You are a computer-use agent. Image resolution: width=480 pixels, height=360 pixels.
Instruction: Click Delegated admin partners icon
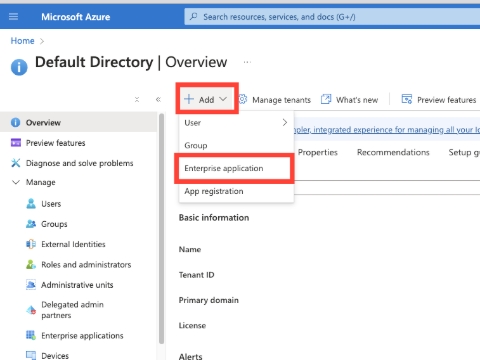(x=31, y=310)
